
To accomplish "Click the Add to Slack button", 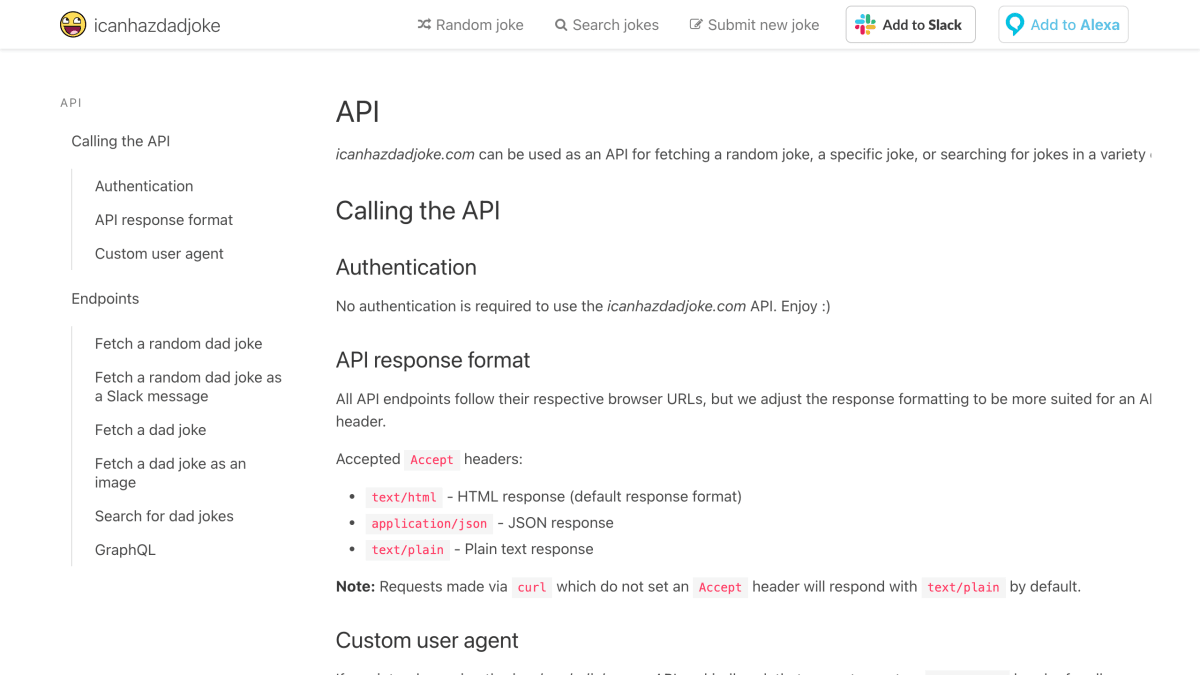I will (x=911, y=25).
